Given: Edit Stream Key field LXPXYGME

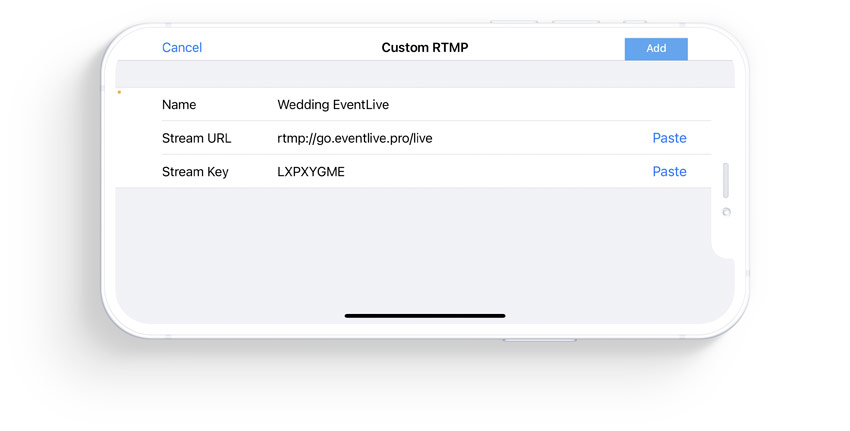Looking at the screenshot, I should pos(311,172).
